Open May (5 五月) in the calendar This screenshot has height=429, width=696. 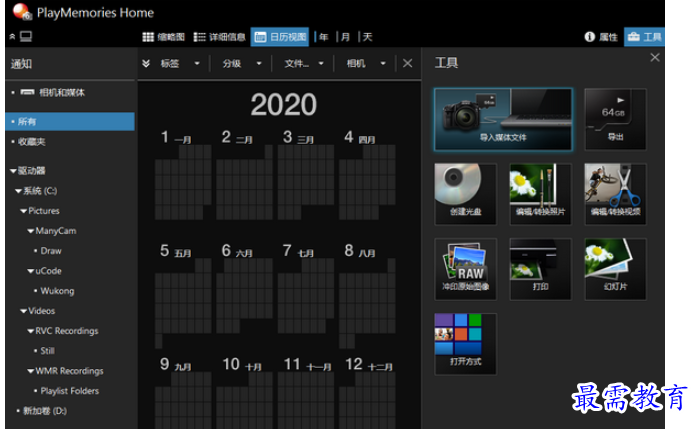pyautogui.click(x=183, y=295)
